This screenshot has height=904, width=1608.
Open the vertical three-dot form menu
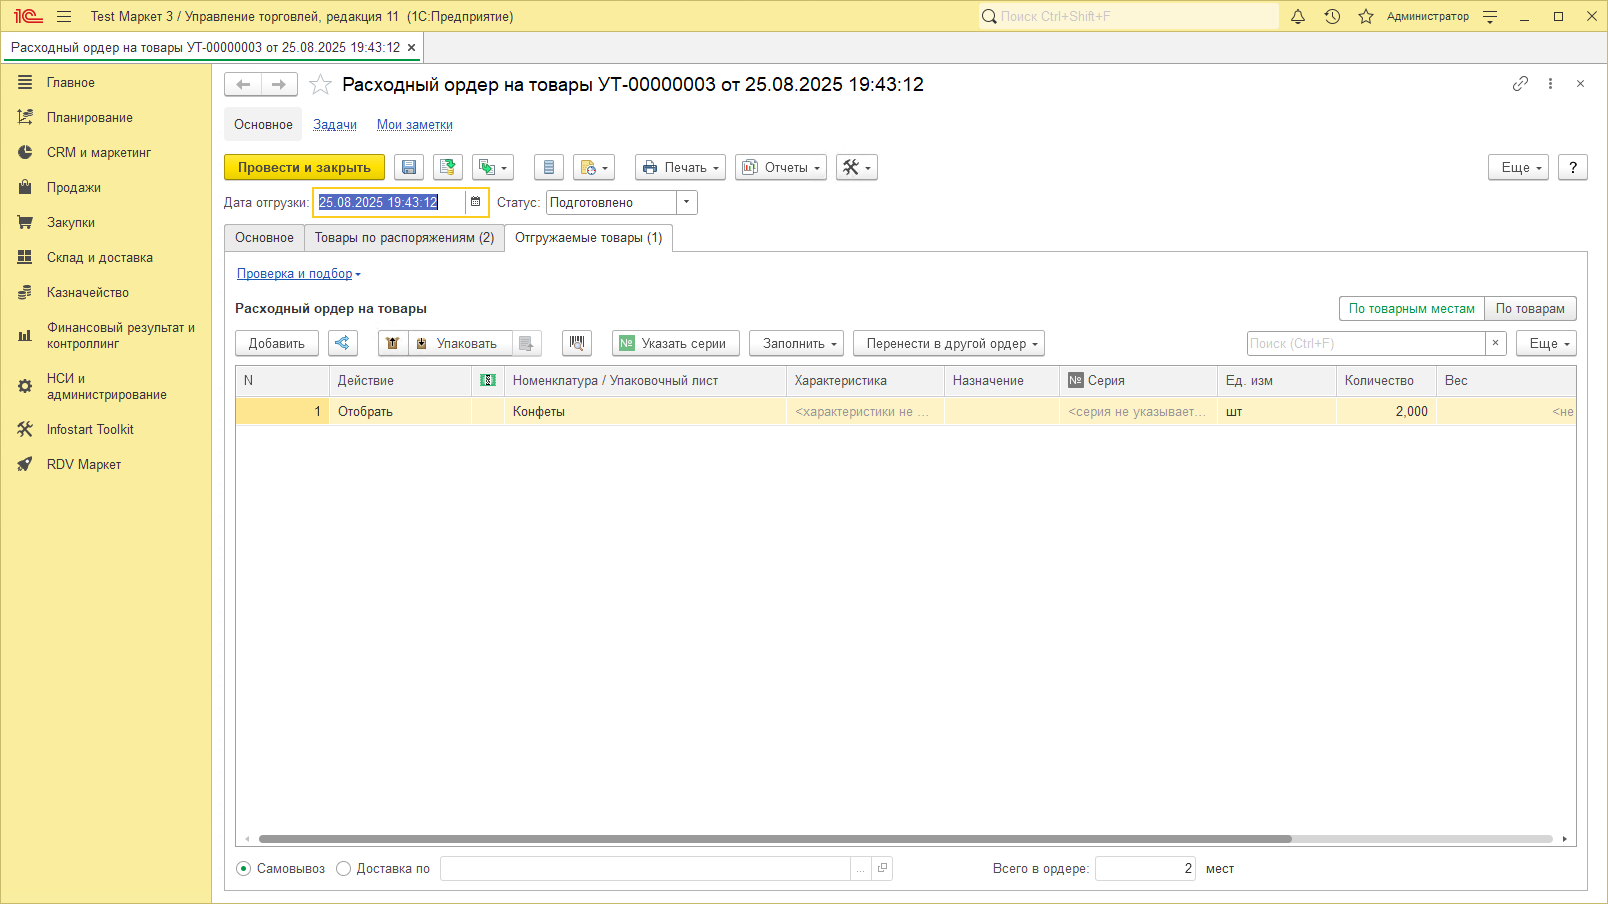[1550, 84]
